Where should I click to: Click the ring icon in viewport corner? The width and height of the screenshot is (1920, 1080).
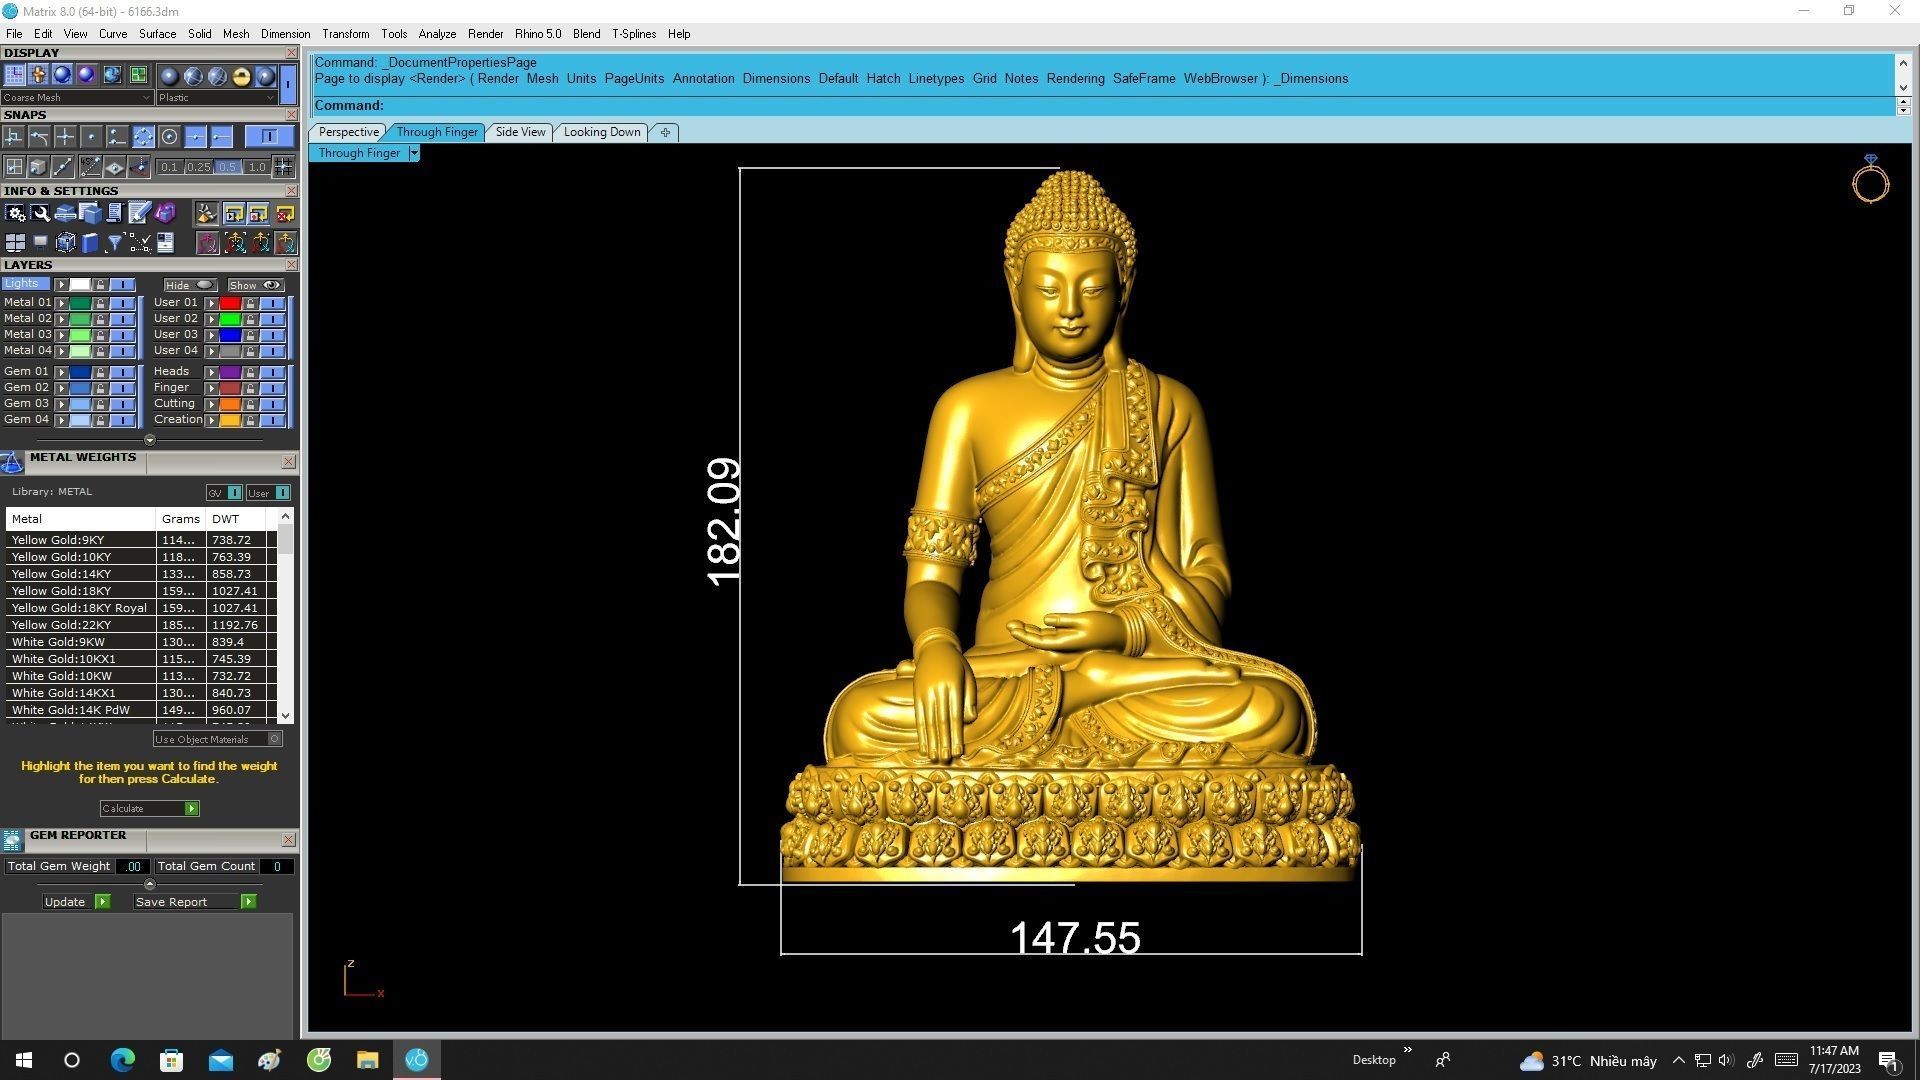pos(1870,179)
